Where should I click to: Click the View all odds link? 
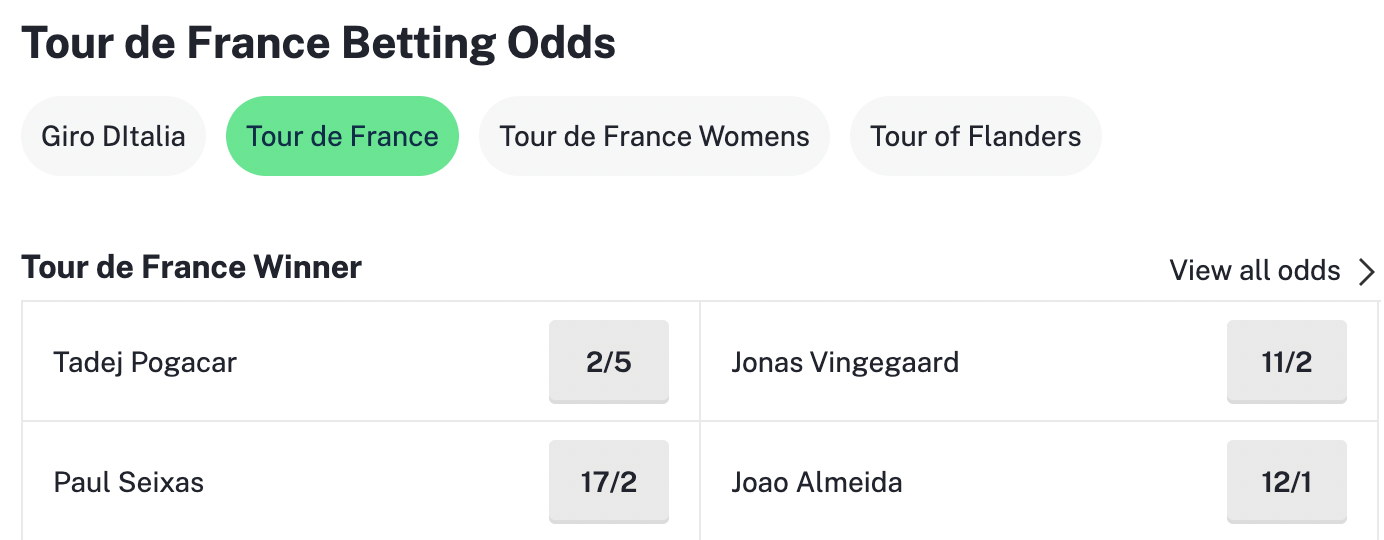point(1254,271)
